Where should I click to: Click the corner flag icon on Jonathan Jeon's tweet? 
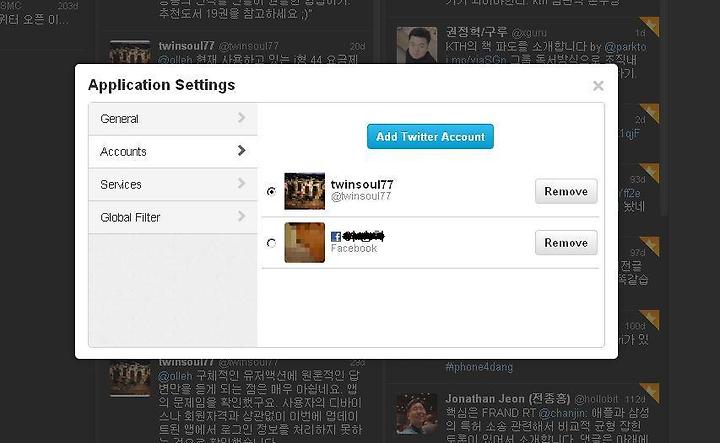click(x=650, y=393)
